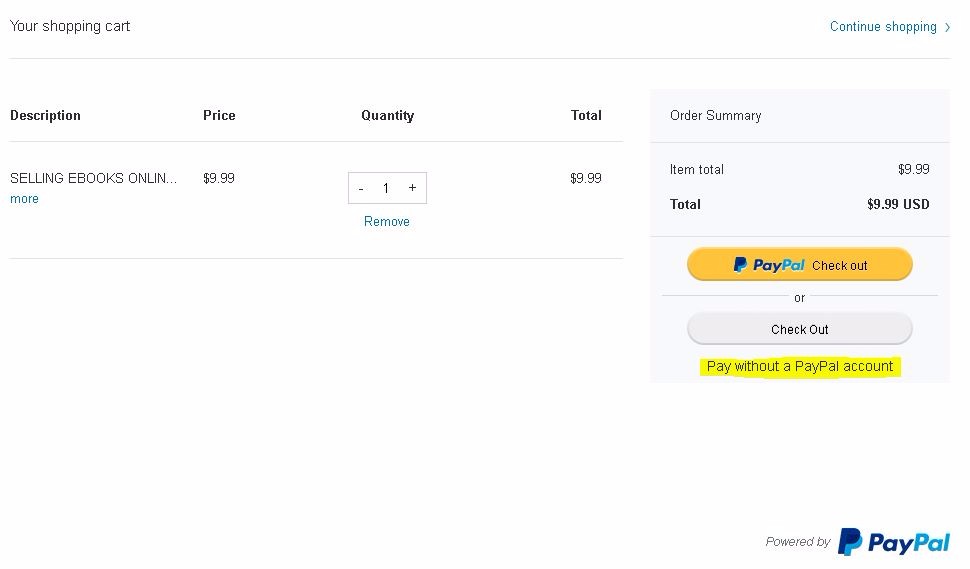Remove the ebook from the cart
This screenshot has height=569, width=970.
(x=387, y=221)
